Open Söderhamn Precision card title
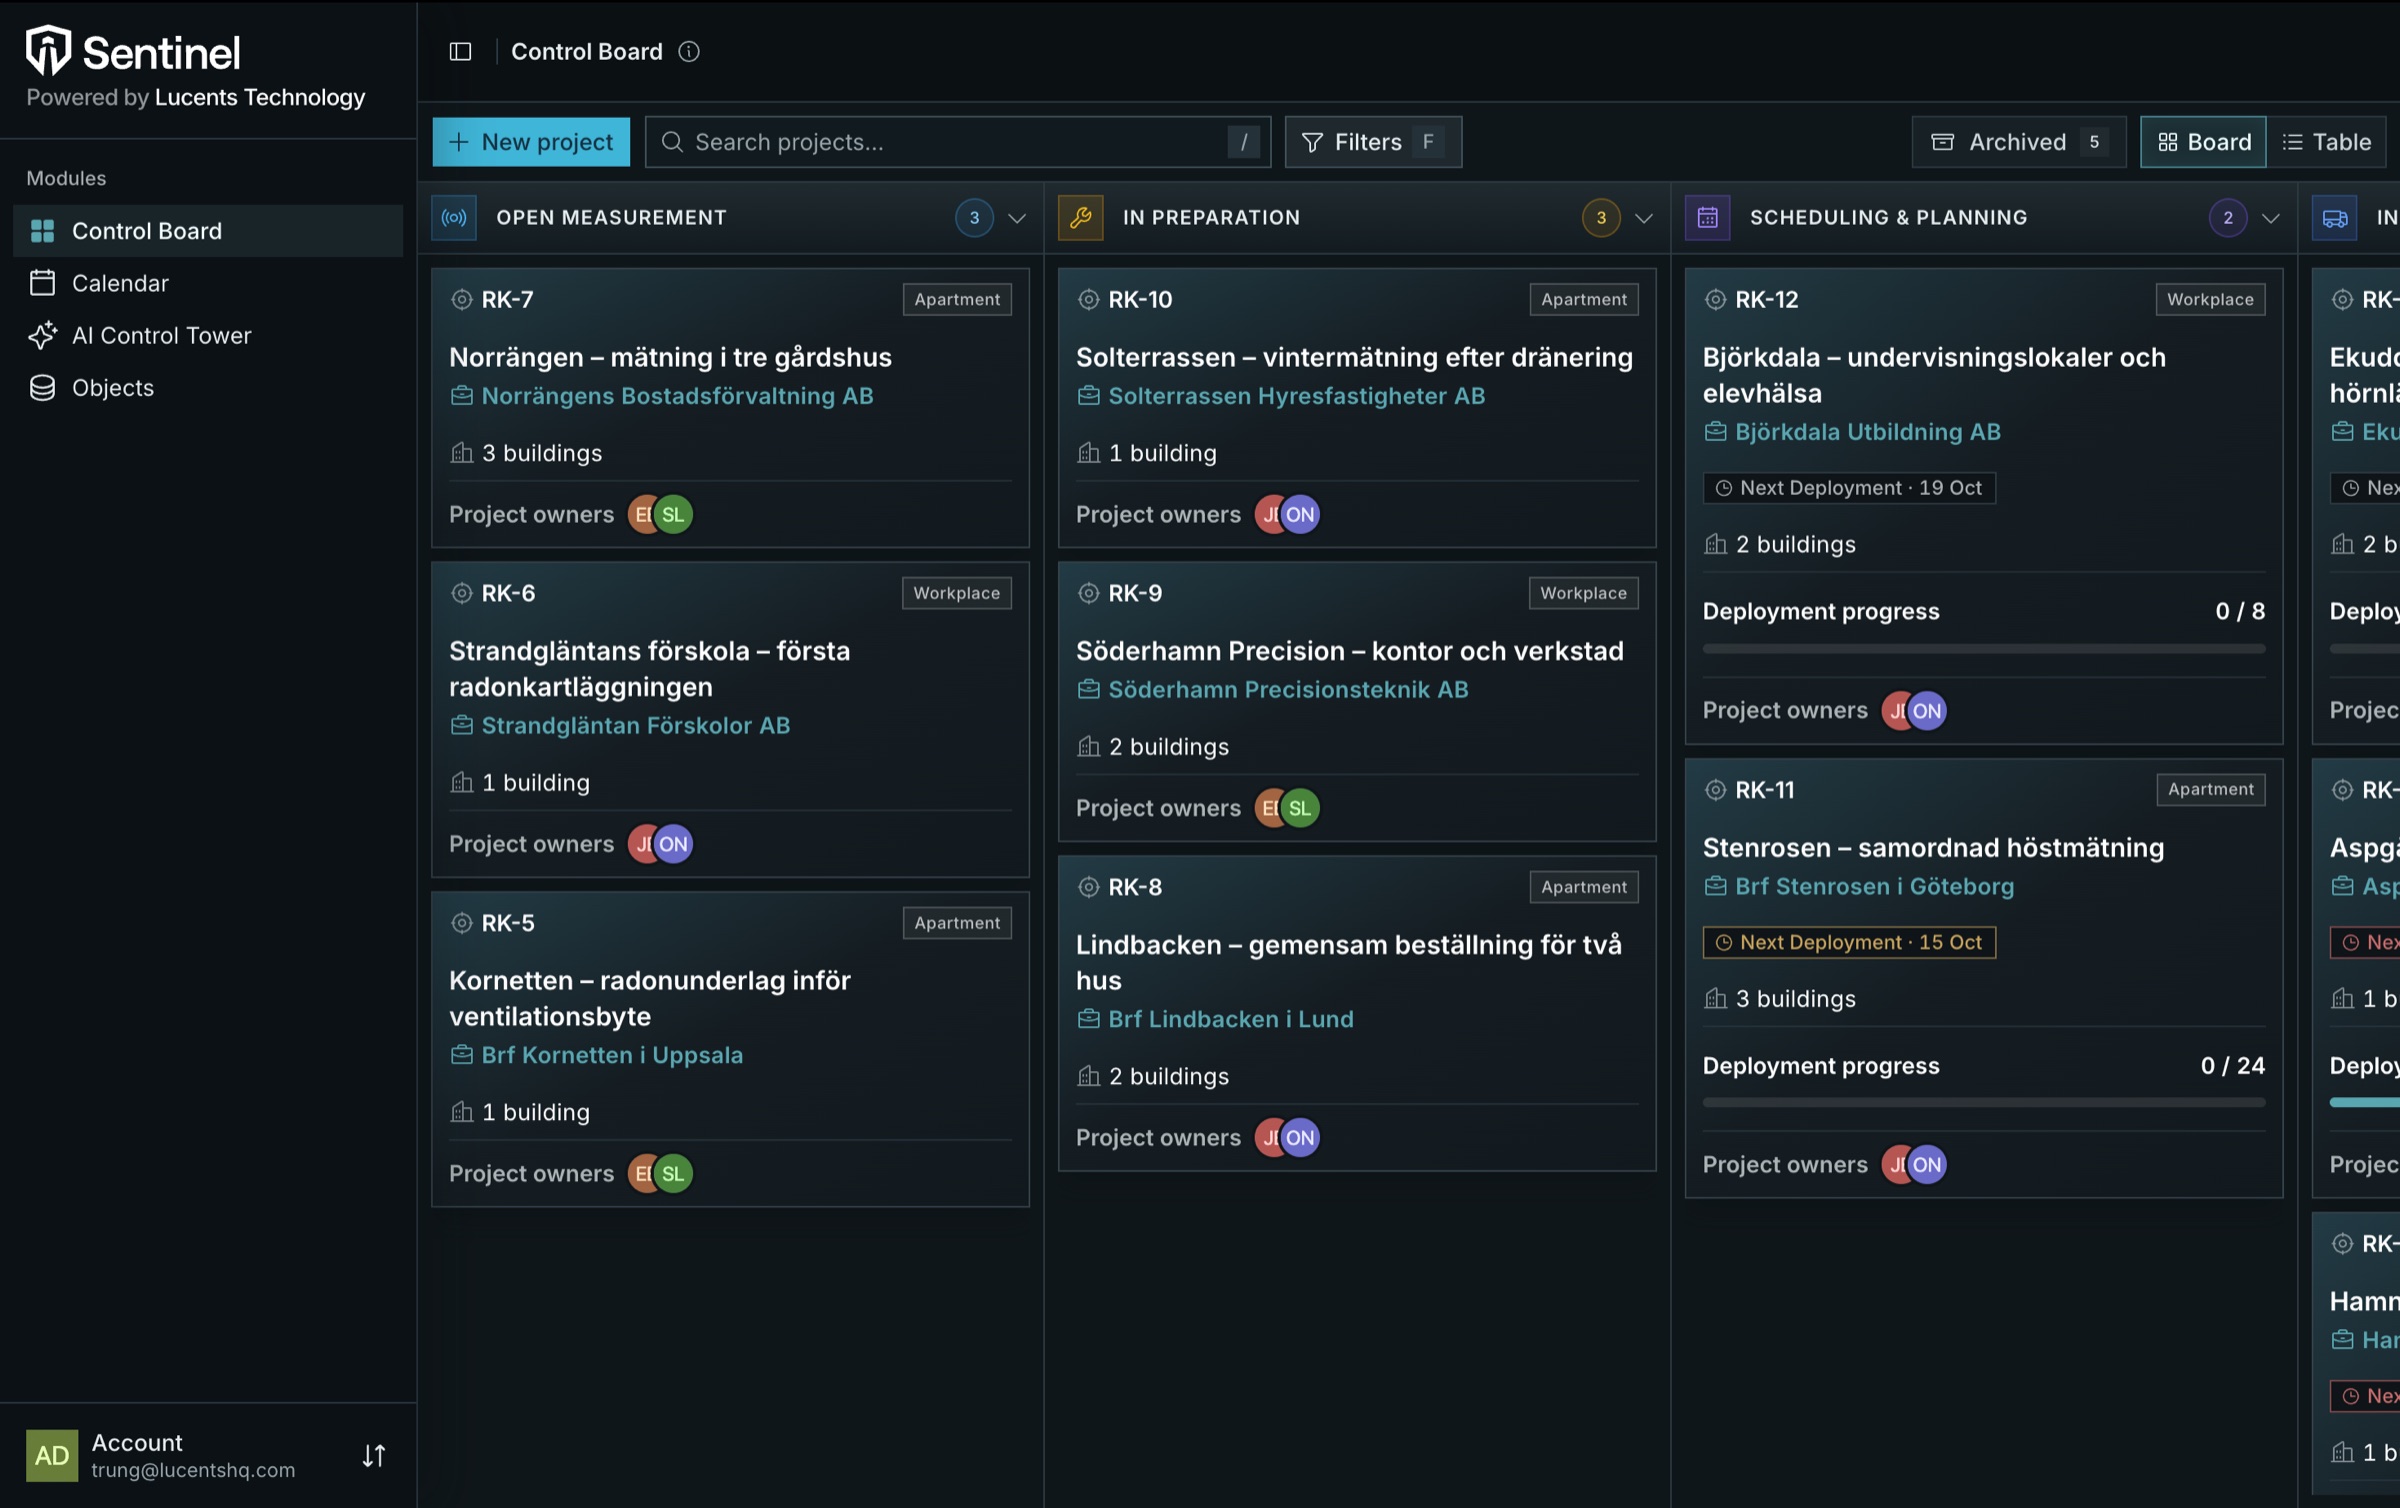The height and width of the screenshot is (1508, 2400). pos(1349,651)
